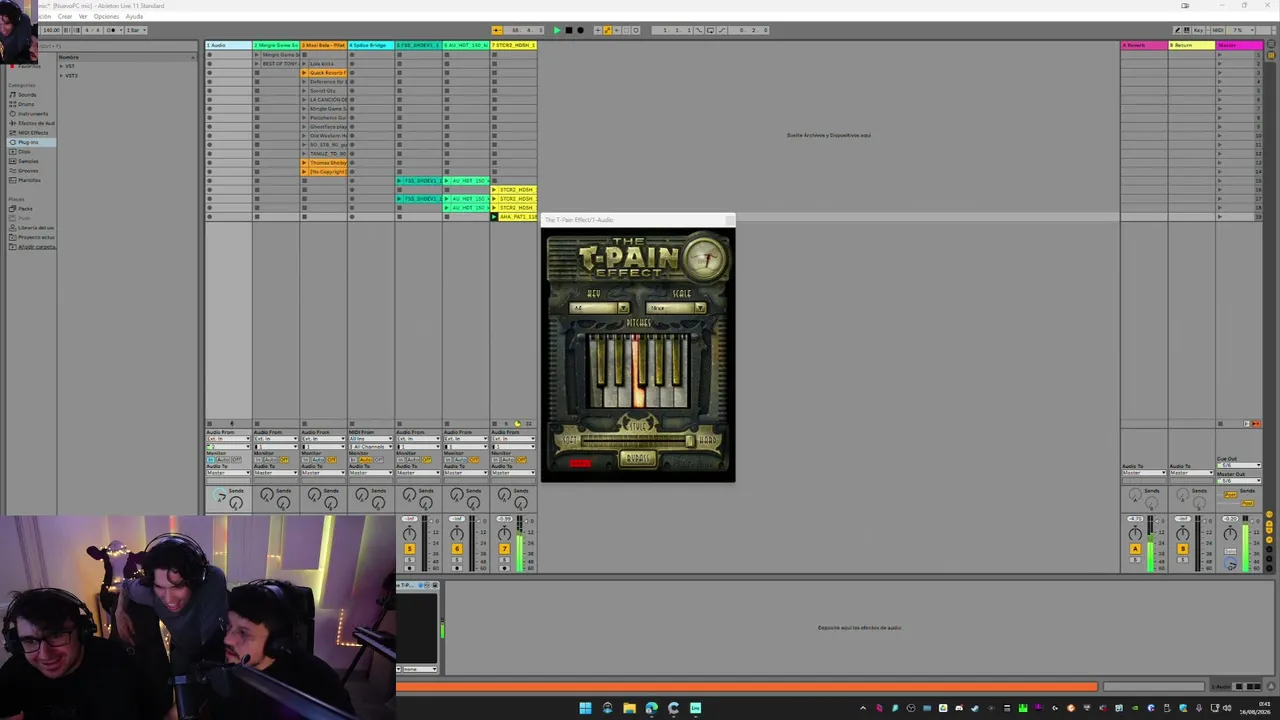Select the 4 Splice Bridge track header
The image size is (1280, 720).
tap(371, 45)
